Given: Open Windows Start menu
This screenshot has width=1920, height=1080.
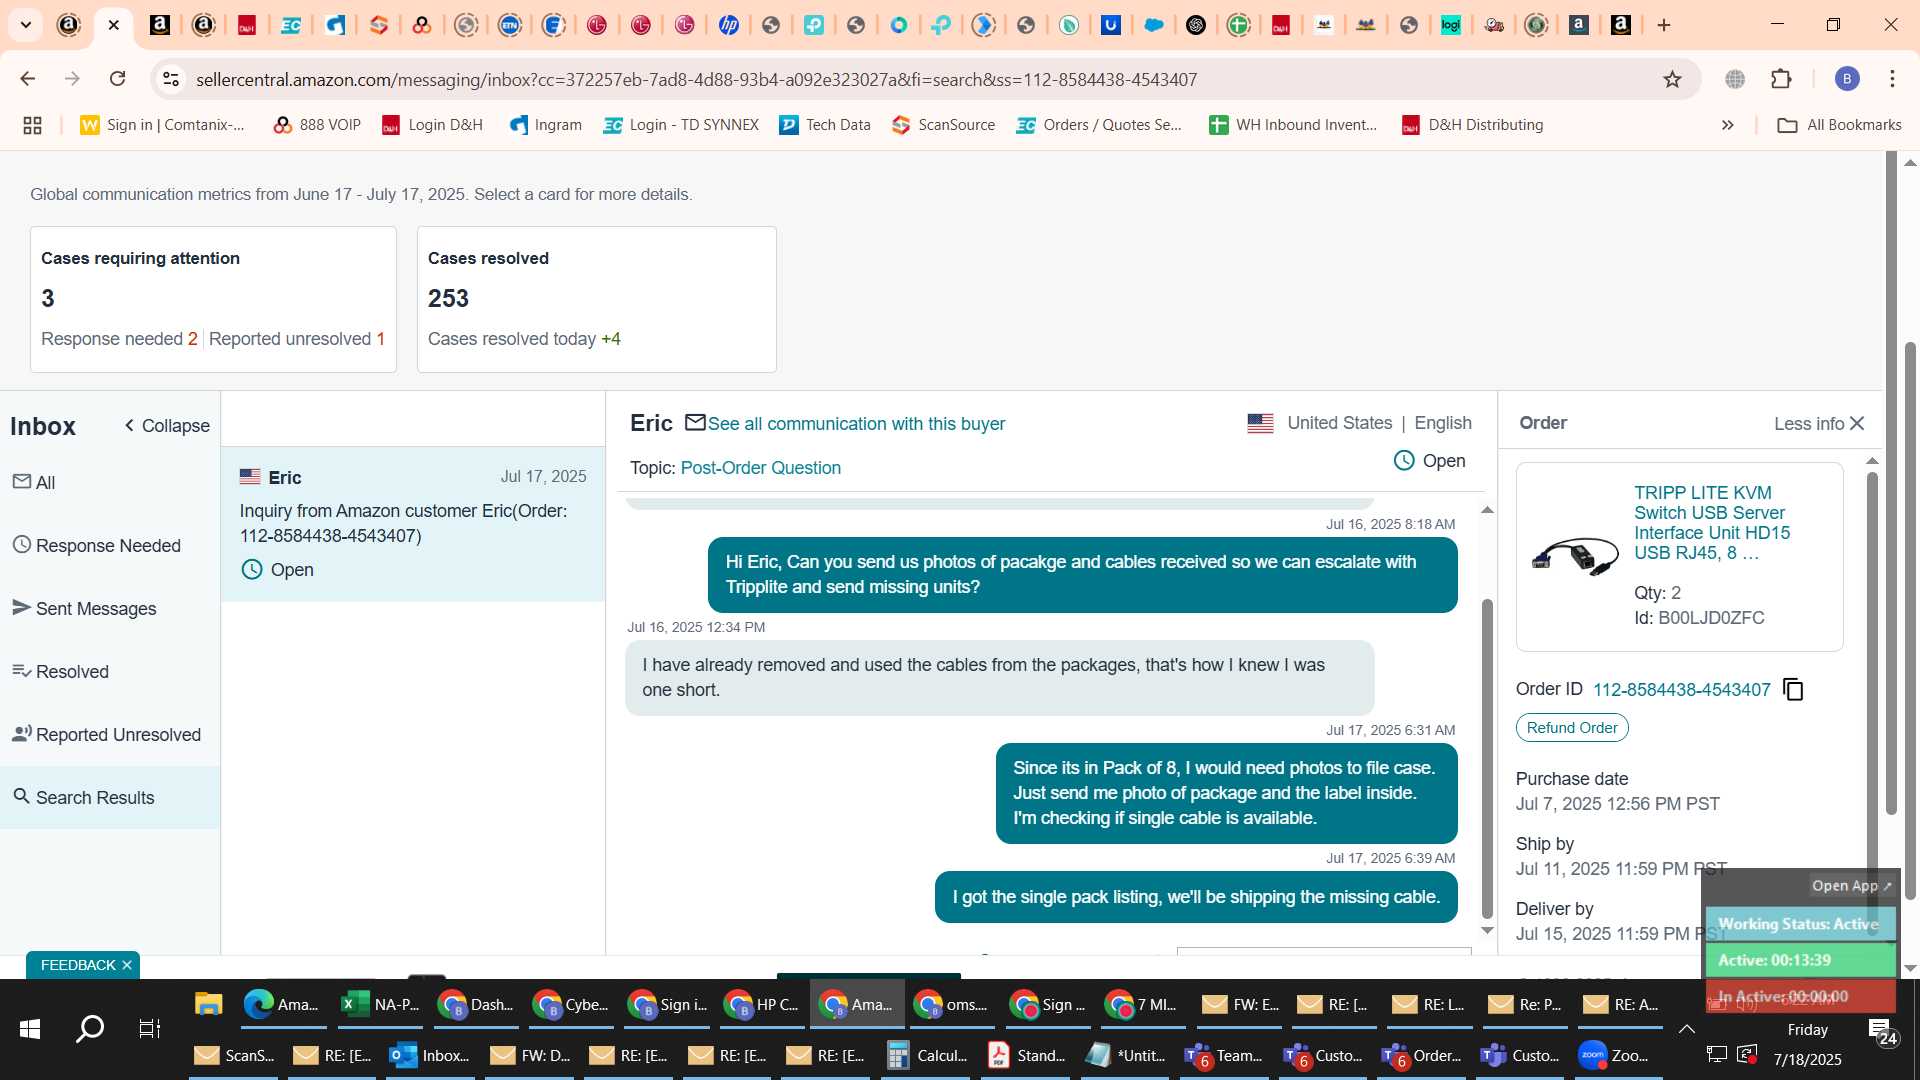Looking at the screenshot, I should [30, 1029].
